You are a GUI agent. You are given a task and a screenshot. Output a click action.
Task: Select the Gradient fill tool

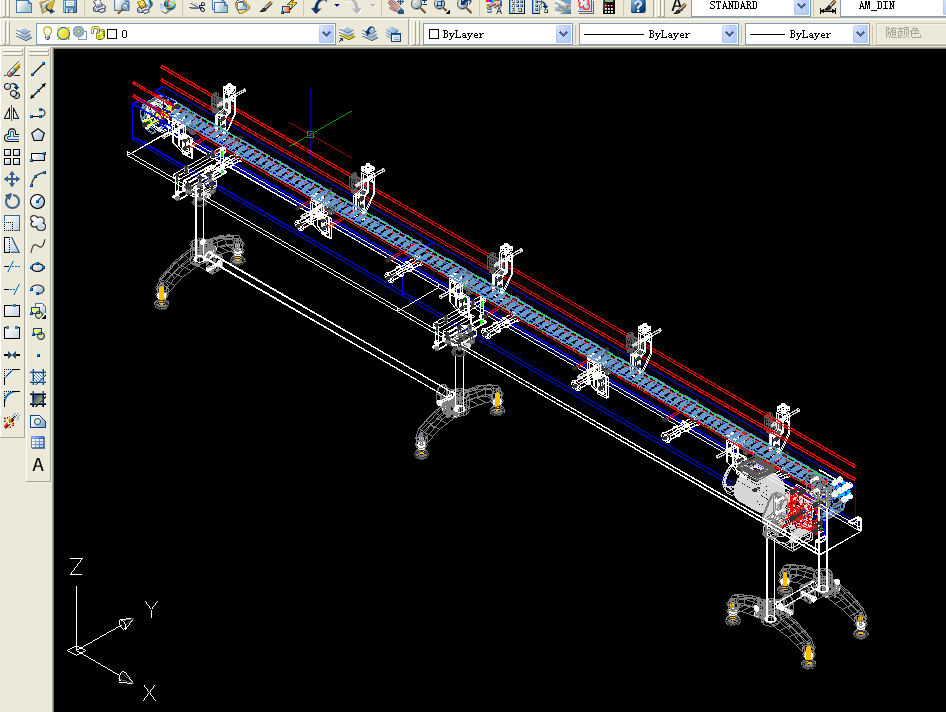[38, 399]
